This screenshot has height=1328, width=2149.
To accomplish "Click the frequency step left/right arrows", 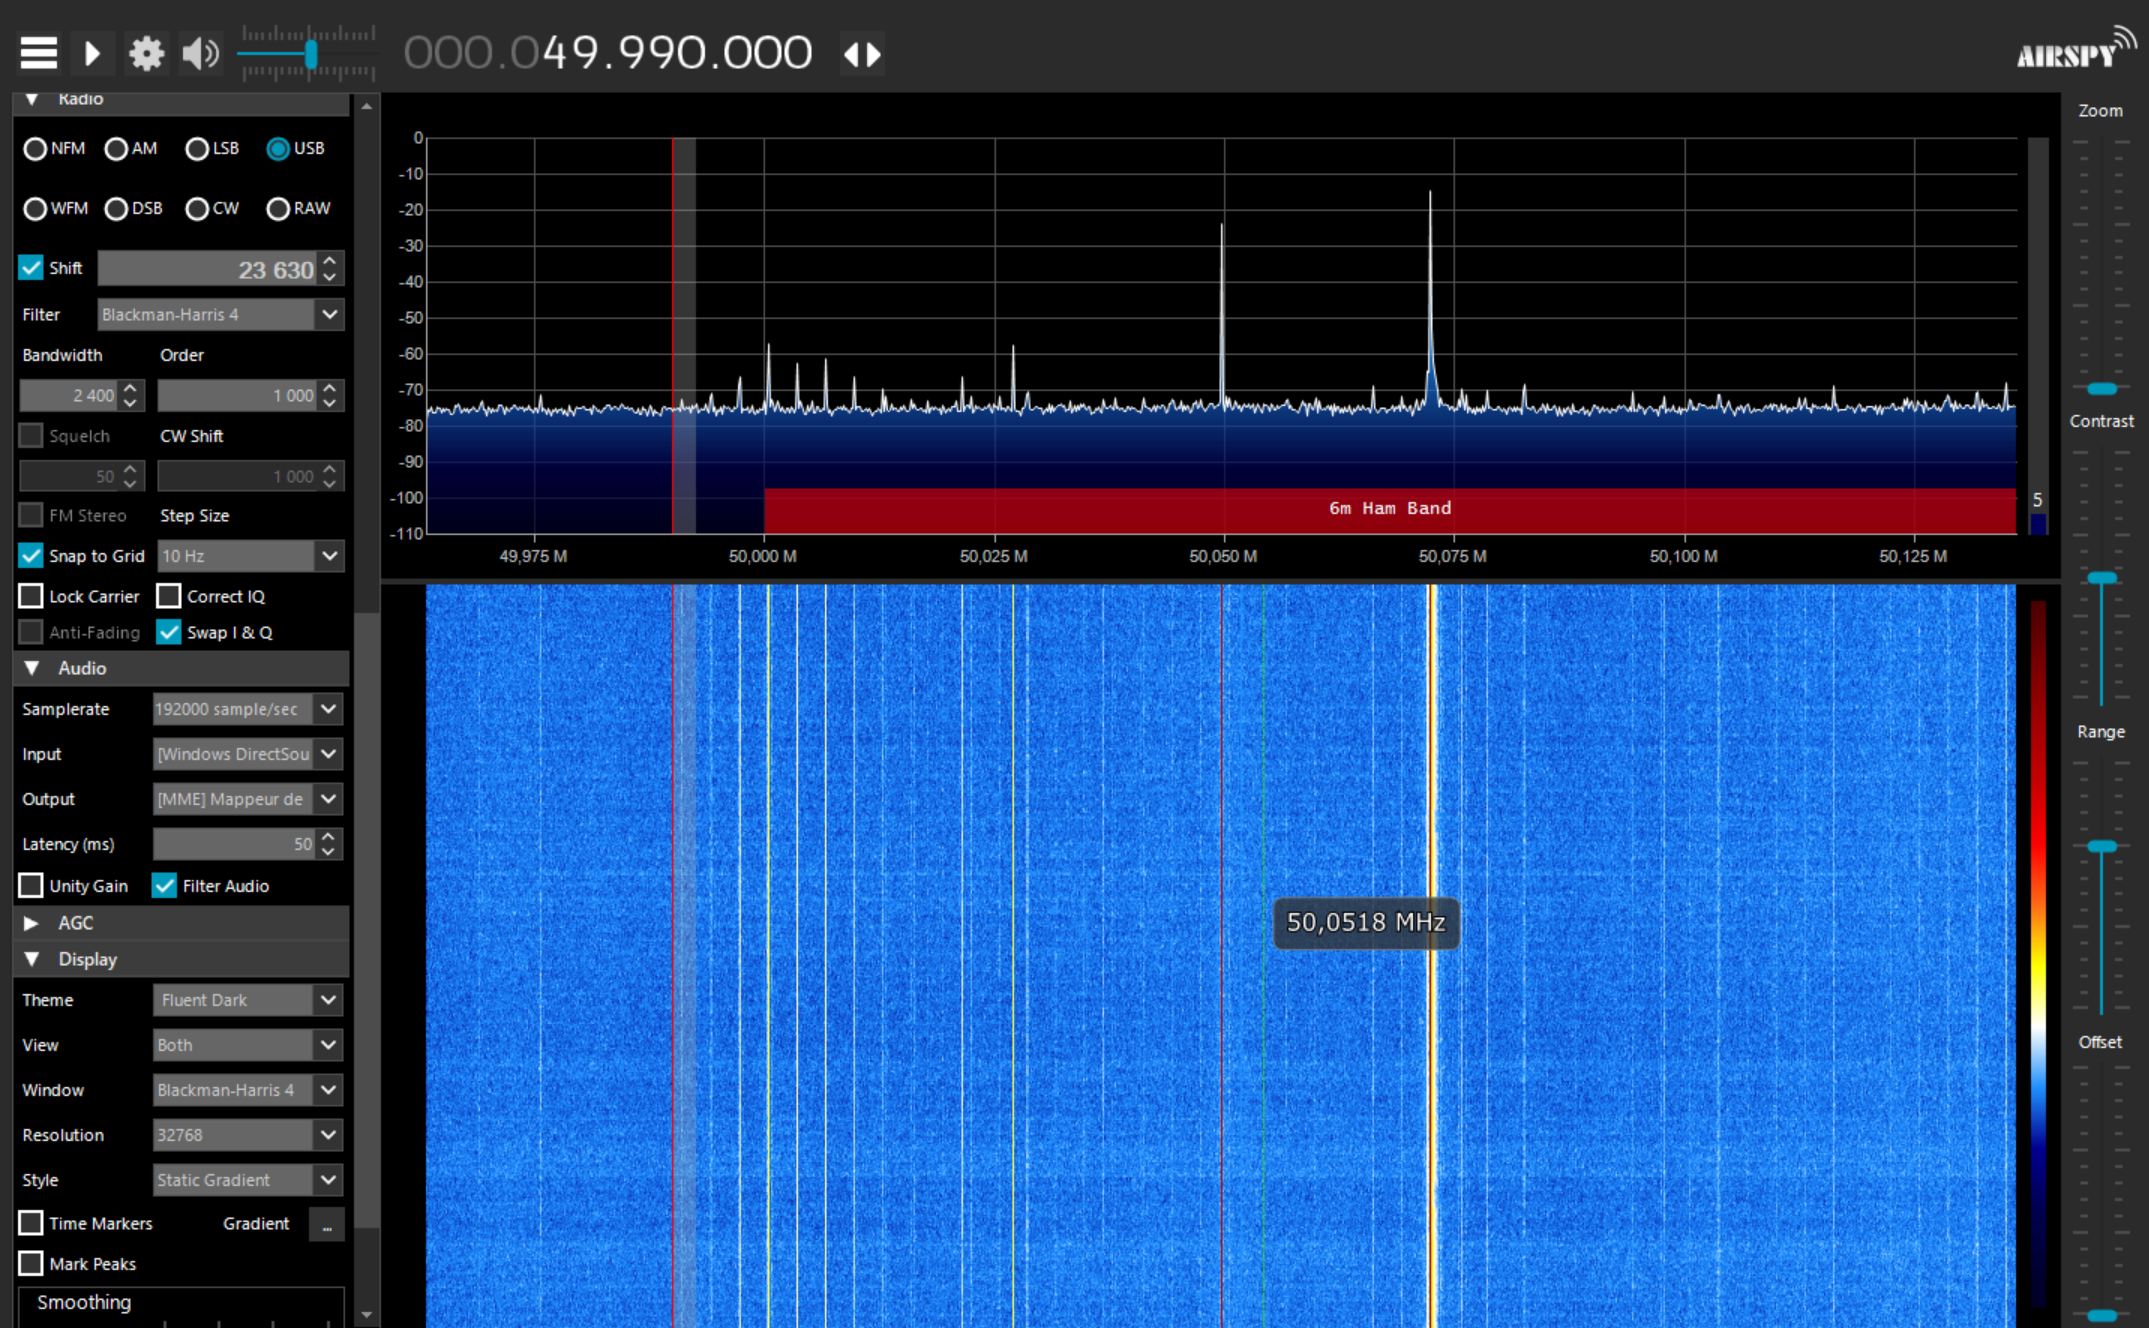I will (862, 54).
